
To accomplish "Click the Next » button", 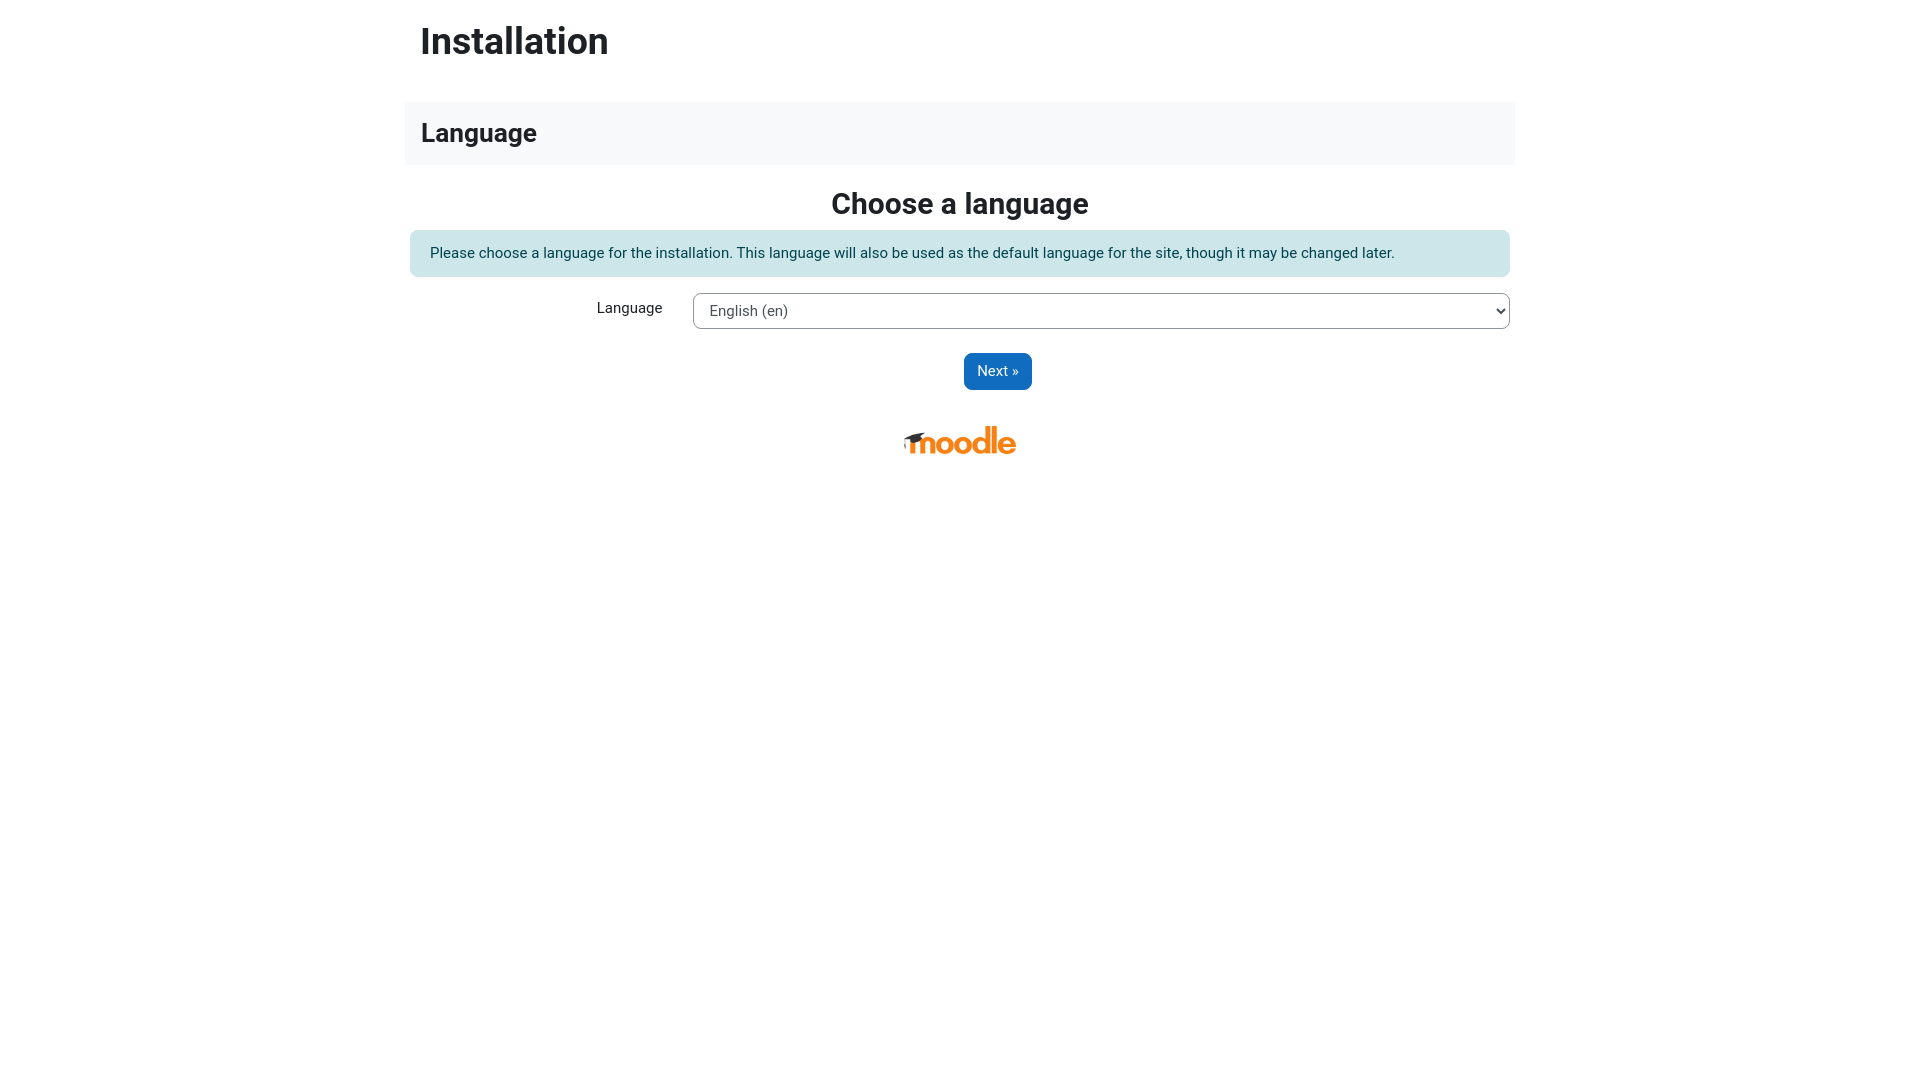I will (x=998, y=371).
